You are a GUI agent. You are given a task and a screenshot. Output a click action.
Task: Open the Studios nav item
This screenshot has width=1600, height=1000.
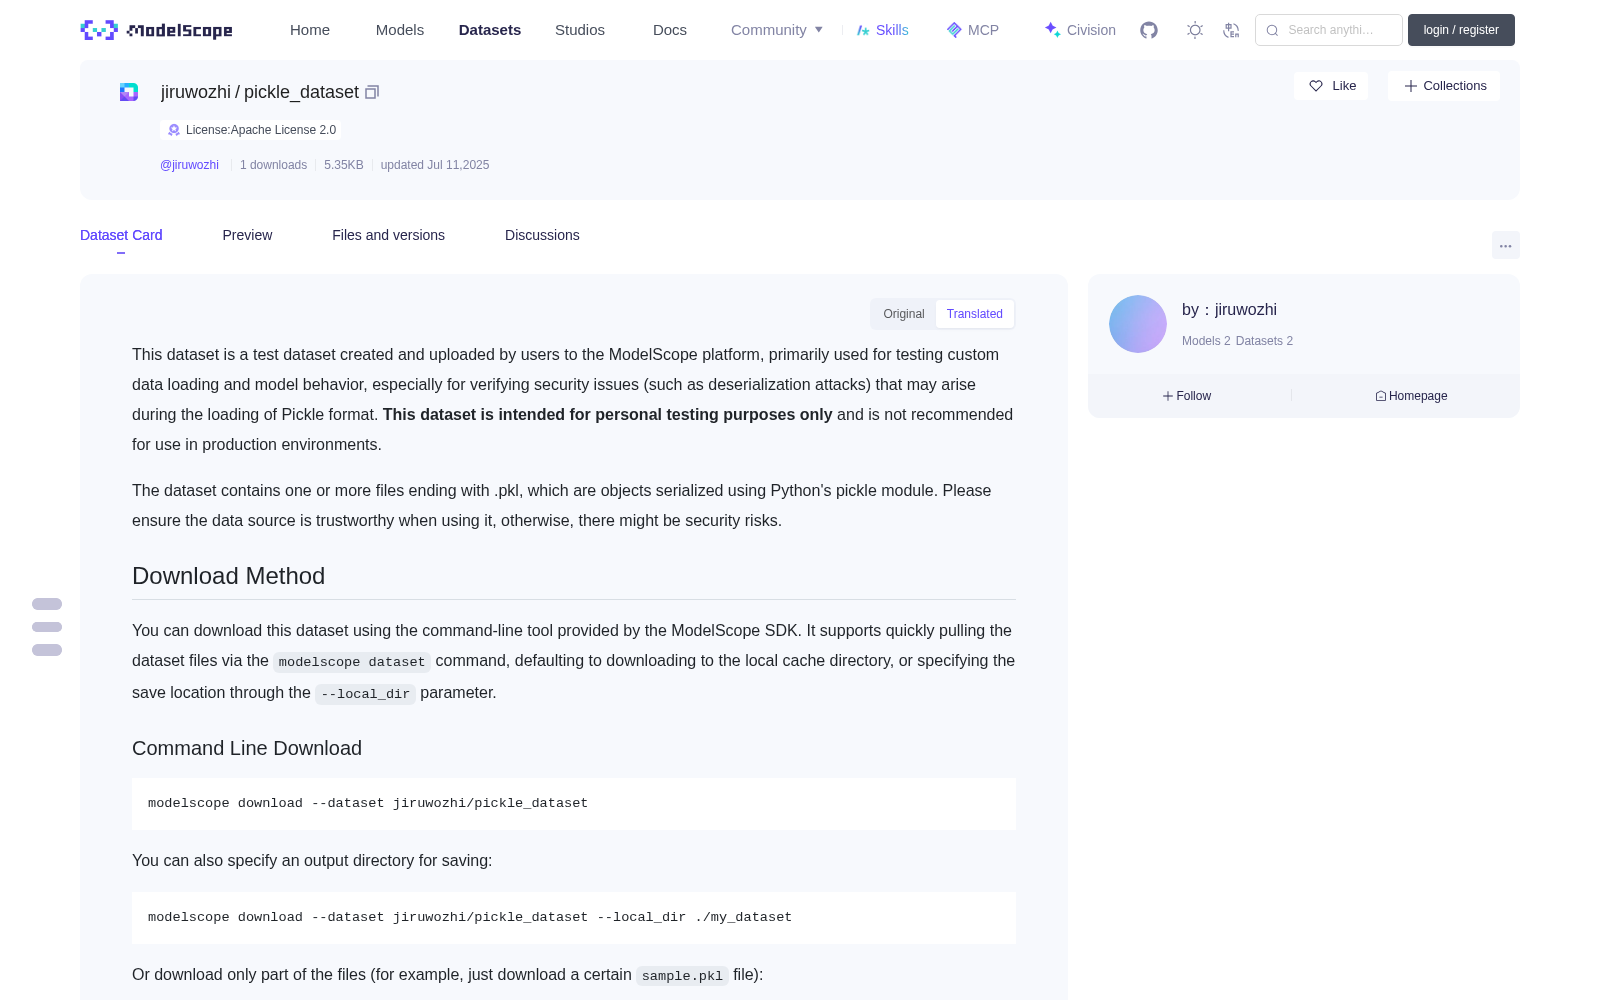click(580, 30)
